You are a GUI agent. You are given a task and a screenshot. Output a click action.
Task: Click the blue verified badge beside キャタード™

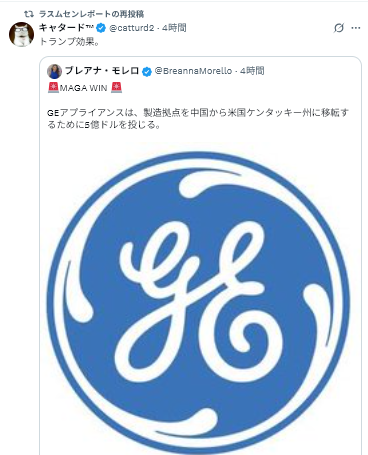(101, 28)
